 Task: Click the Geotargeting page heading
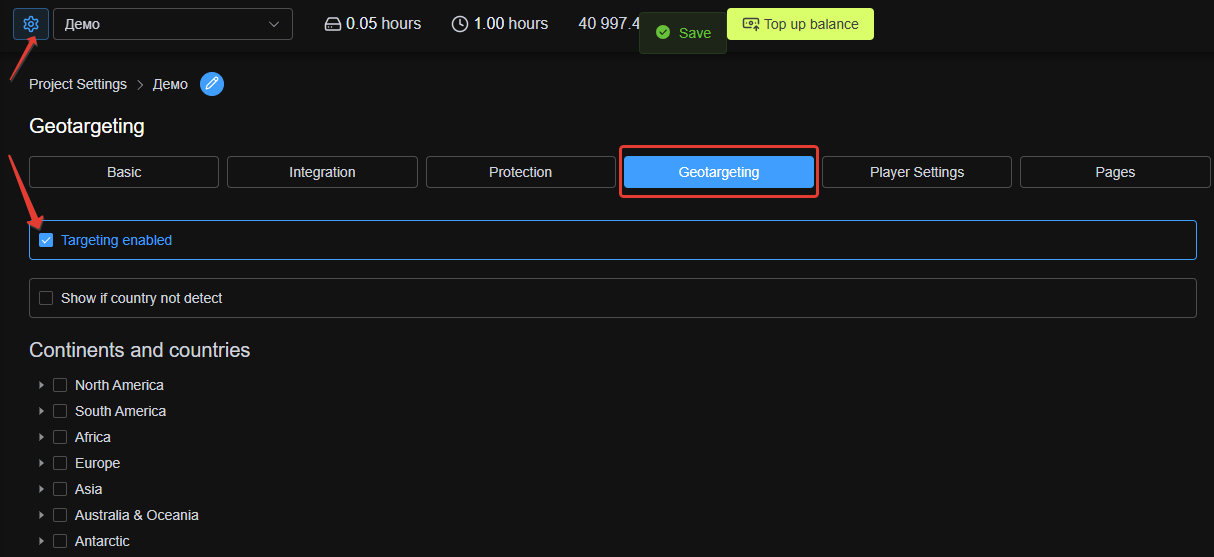click(87, 127)
